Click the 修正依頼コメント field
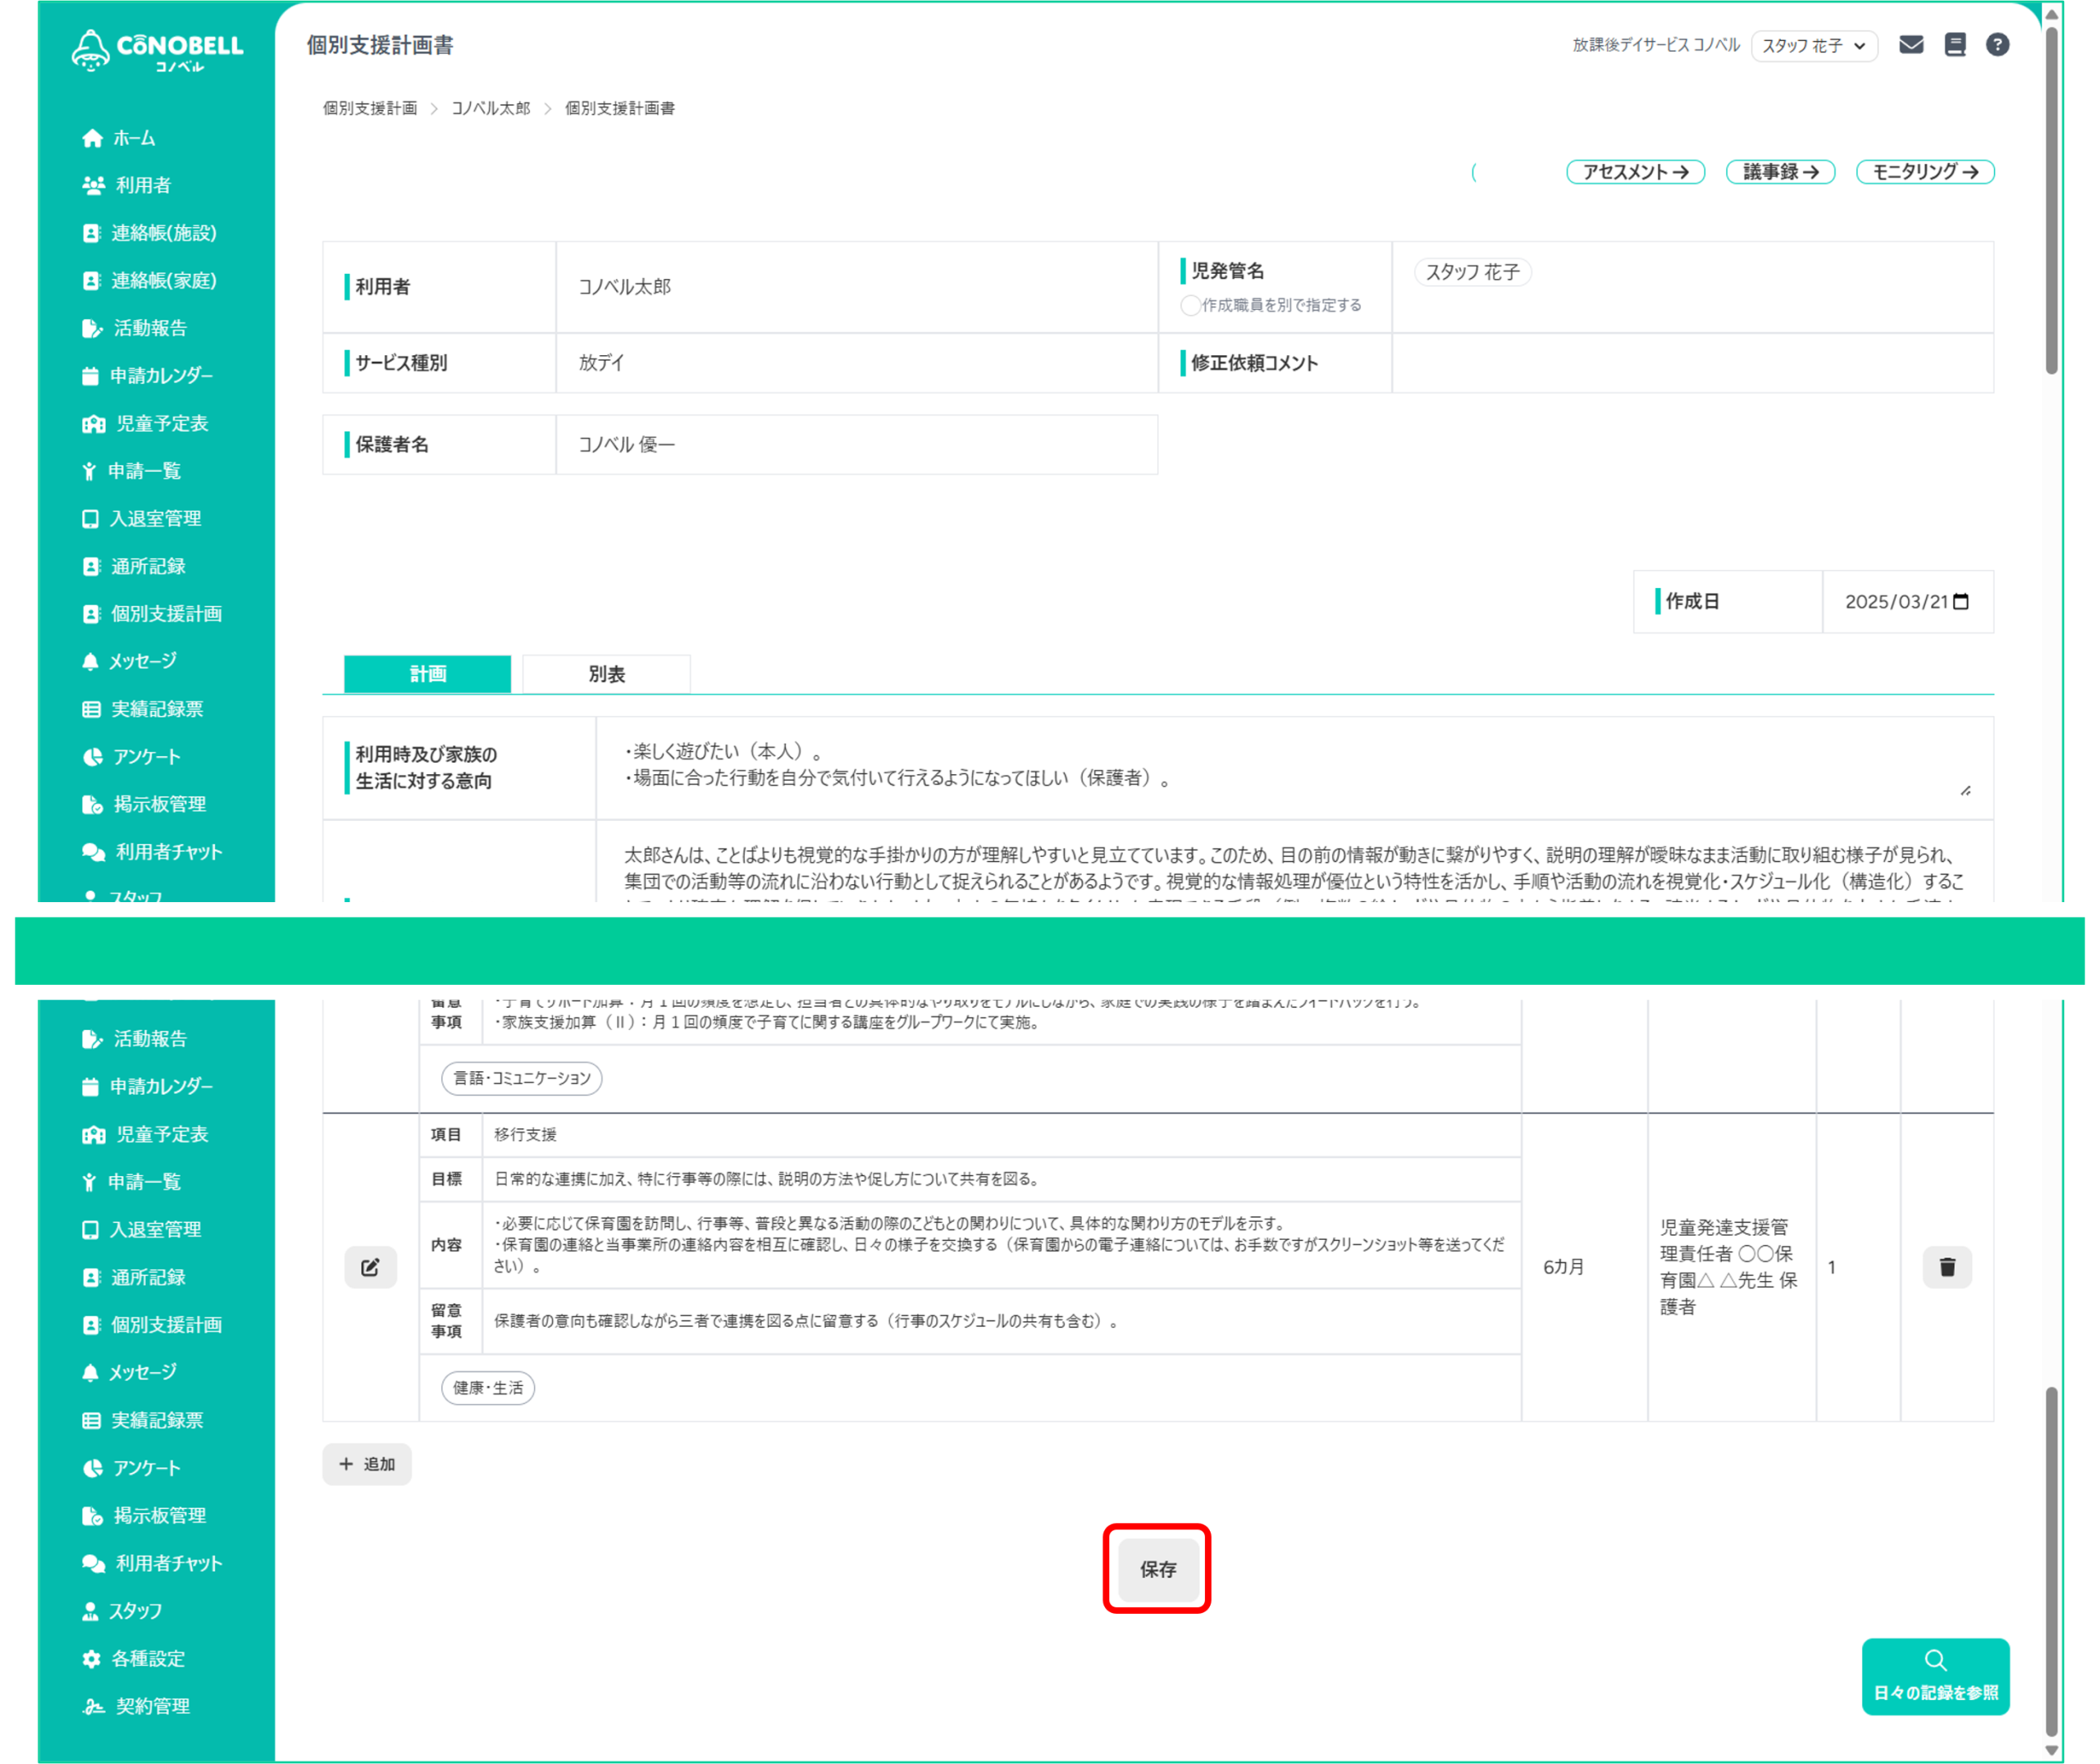Screen dimensions: 2100x1764 [1692, 363]
